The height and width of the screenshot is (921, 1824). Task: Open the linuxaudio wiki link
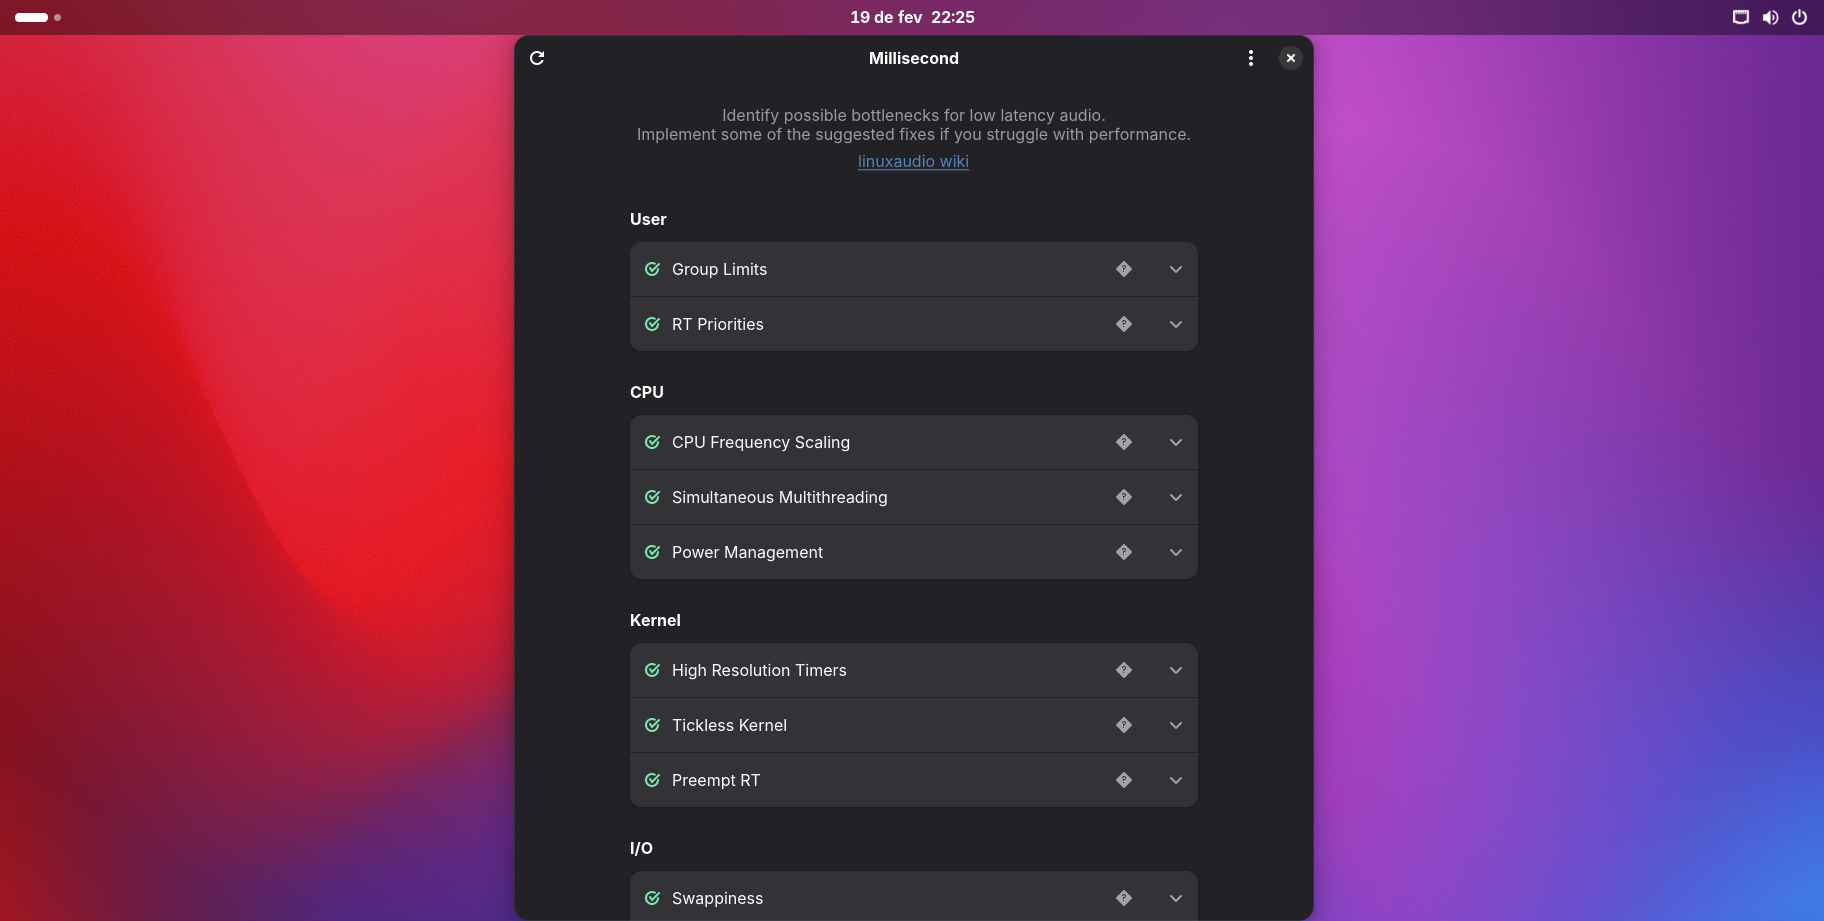click(x=913, y=161)
